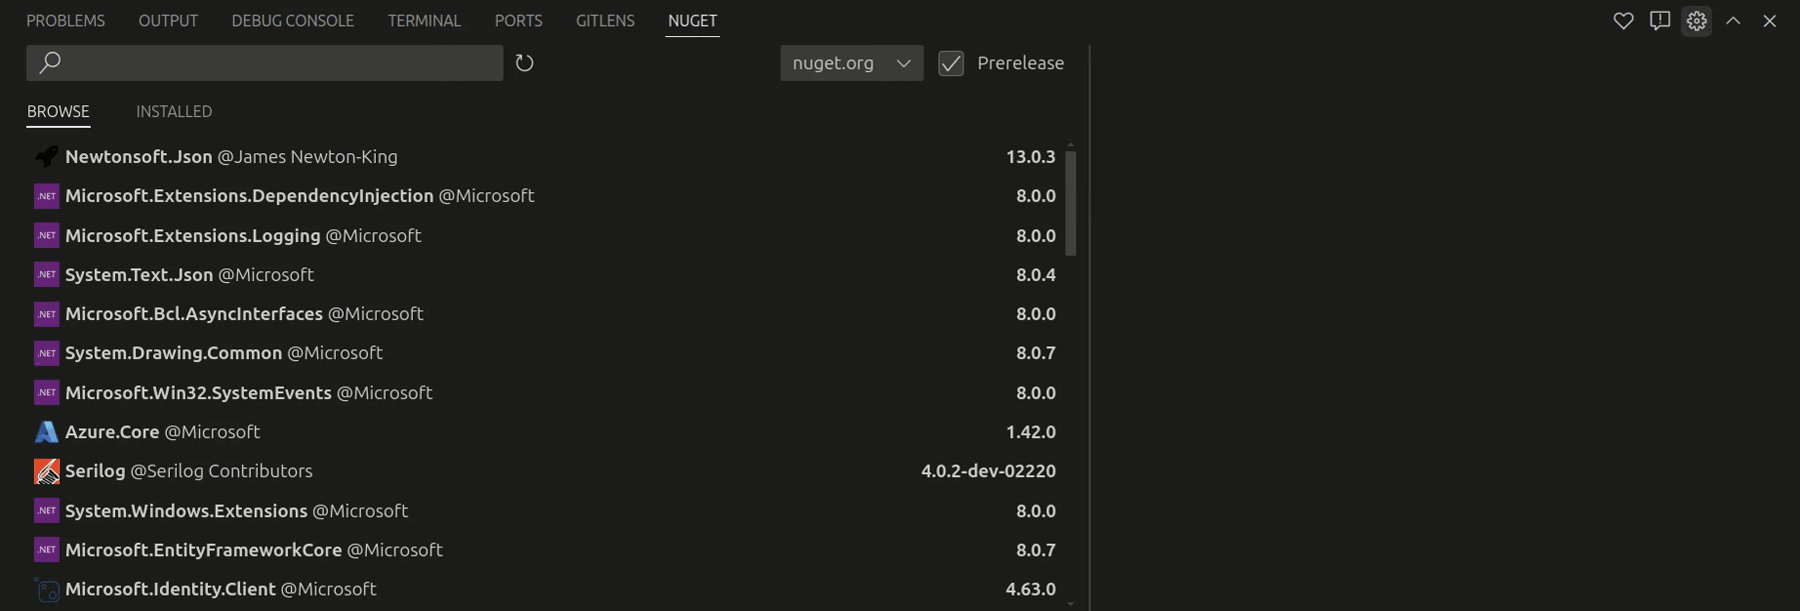1800x611 pixels.
Task: Select the Azure.Core package name
Action: [x=112, y=432]
